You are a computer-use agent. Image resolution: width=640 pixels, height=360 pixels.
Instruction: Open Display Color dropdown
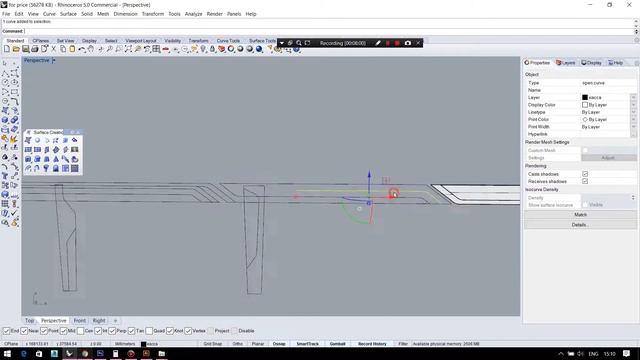(x=633, y=104)
